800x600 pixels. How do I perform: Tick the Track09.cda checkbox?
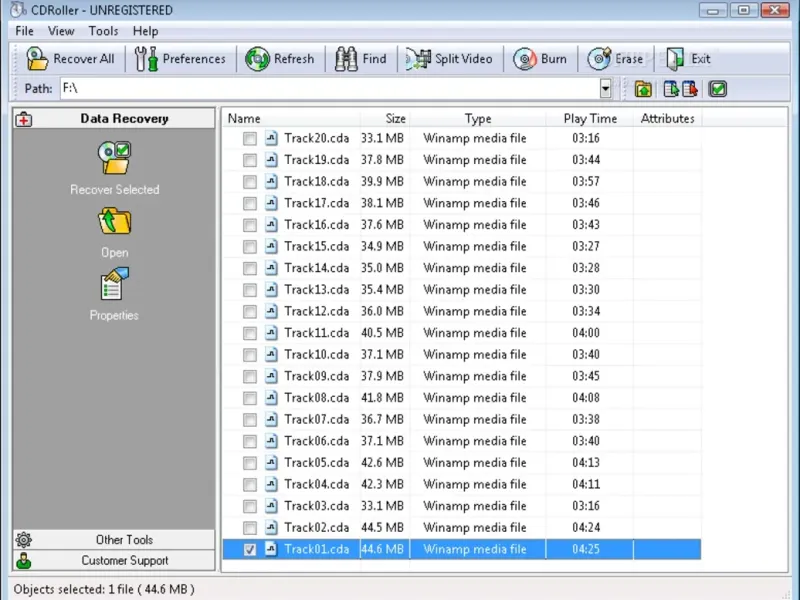click(249, 376)
